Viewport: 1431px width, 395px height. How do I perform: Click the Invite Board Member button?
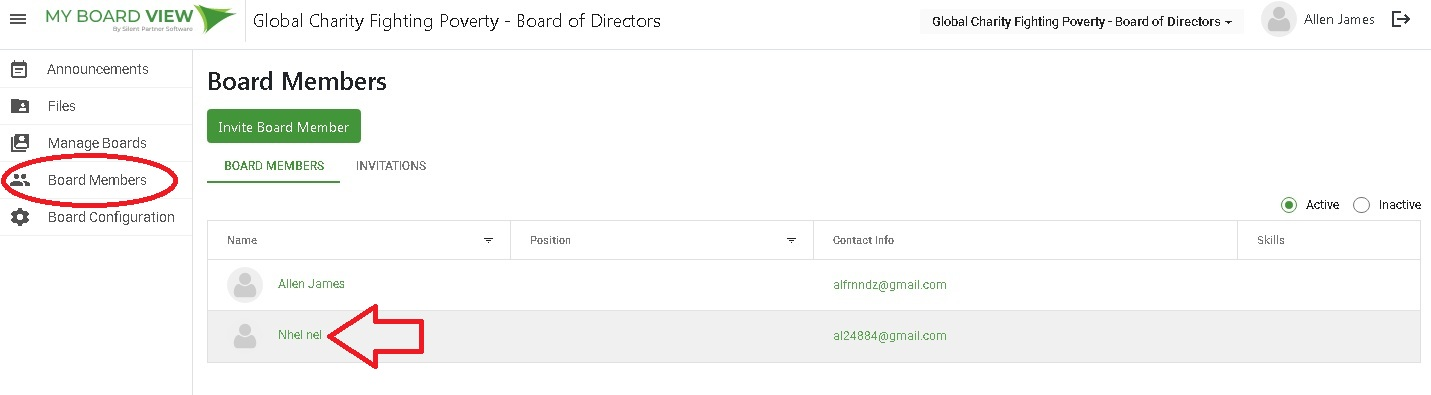click(284, 127)
